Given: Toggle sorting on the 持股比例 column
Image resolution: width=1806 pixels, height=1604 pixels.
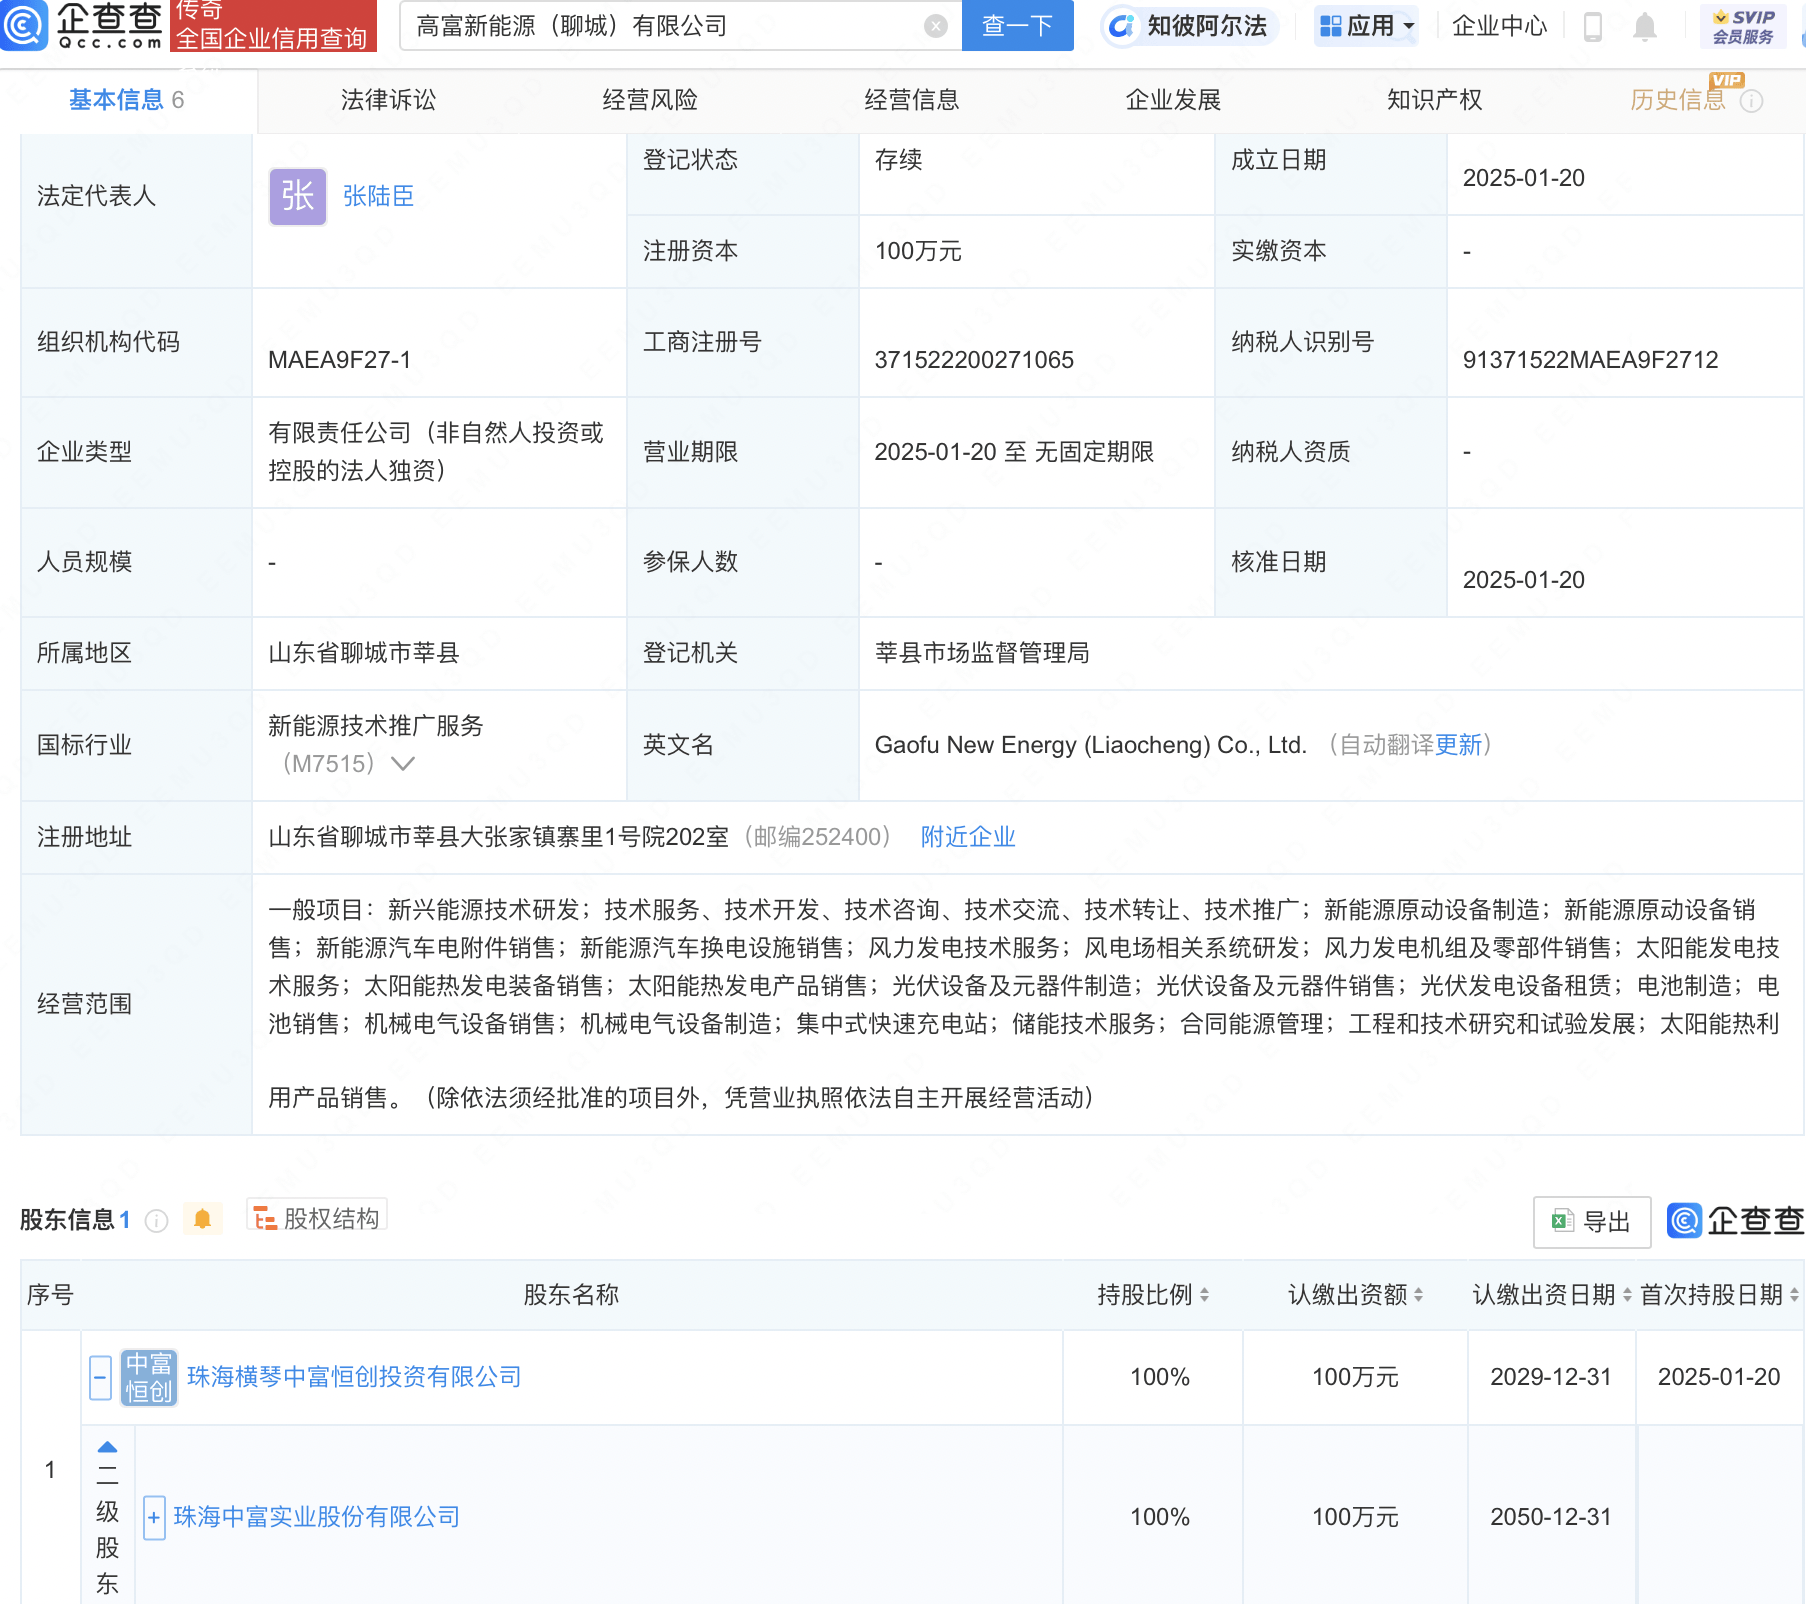Looking at the screenshot, I should tap(1205, 1294).
